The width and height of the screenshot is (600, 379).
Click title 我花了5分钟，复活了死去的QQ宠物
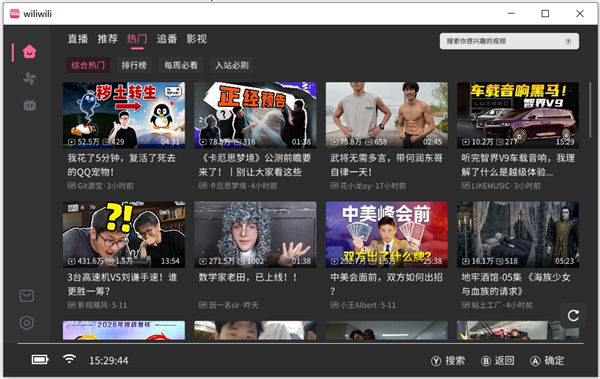click(122, 165)
